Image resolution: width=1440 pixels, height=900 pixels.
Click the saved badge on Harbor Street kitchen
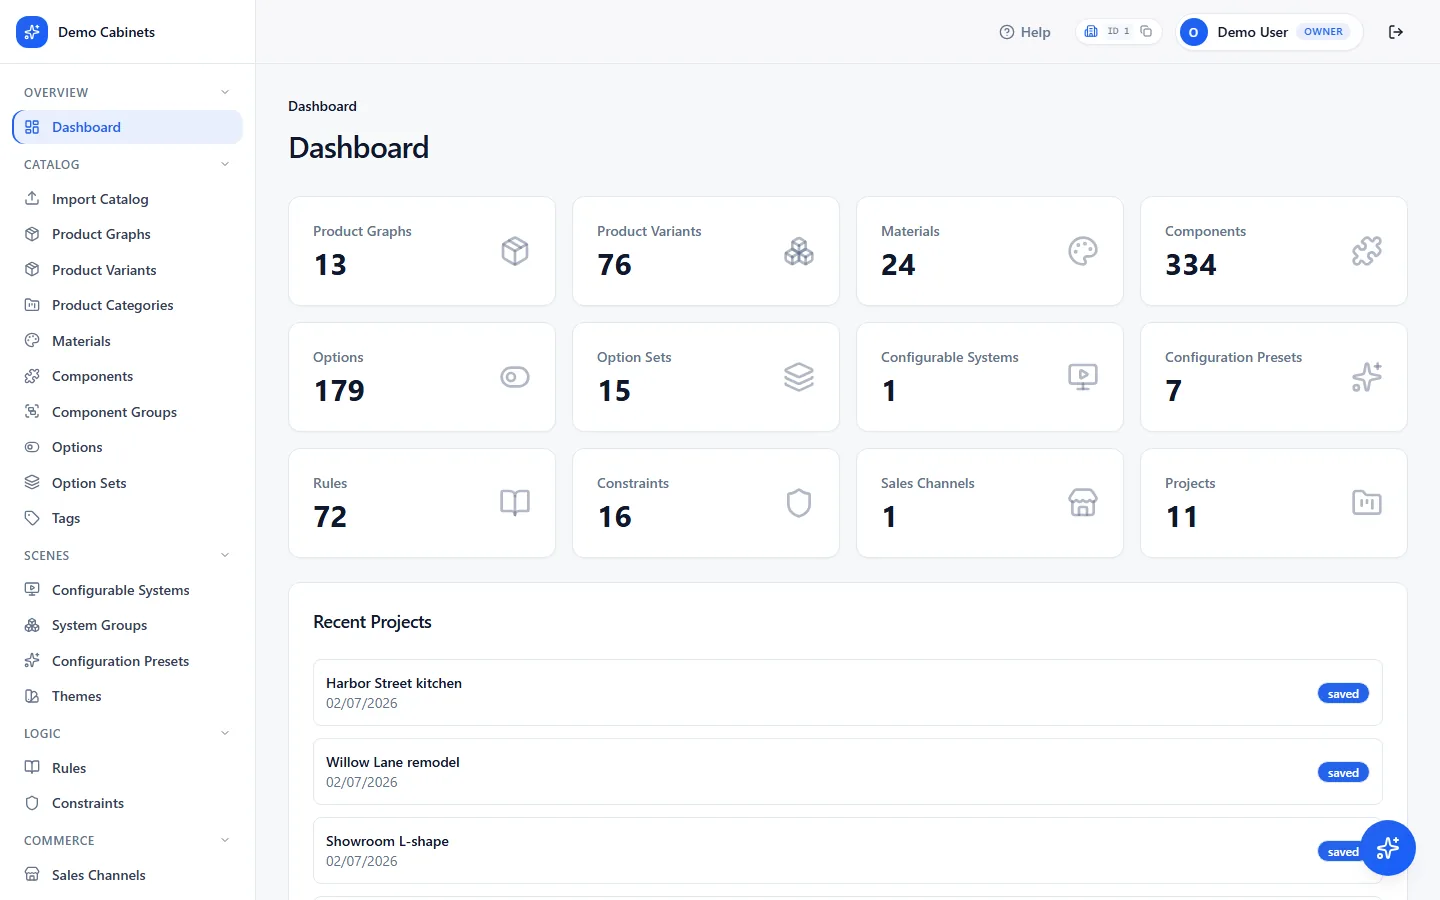[1343, 694]
